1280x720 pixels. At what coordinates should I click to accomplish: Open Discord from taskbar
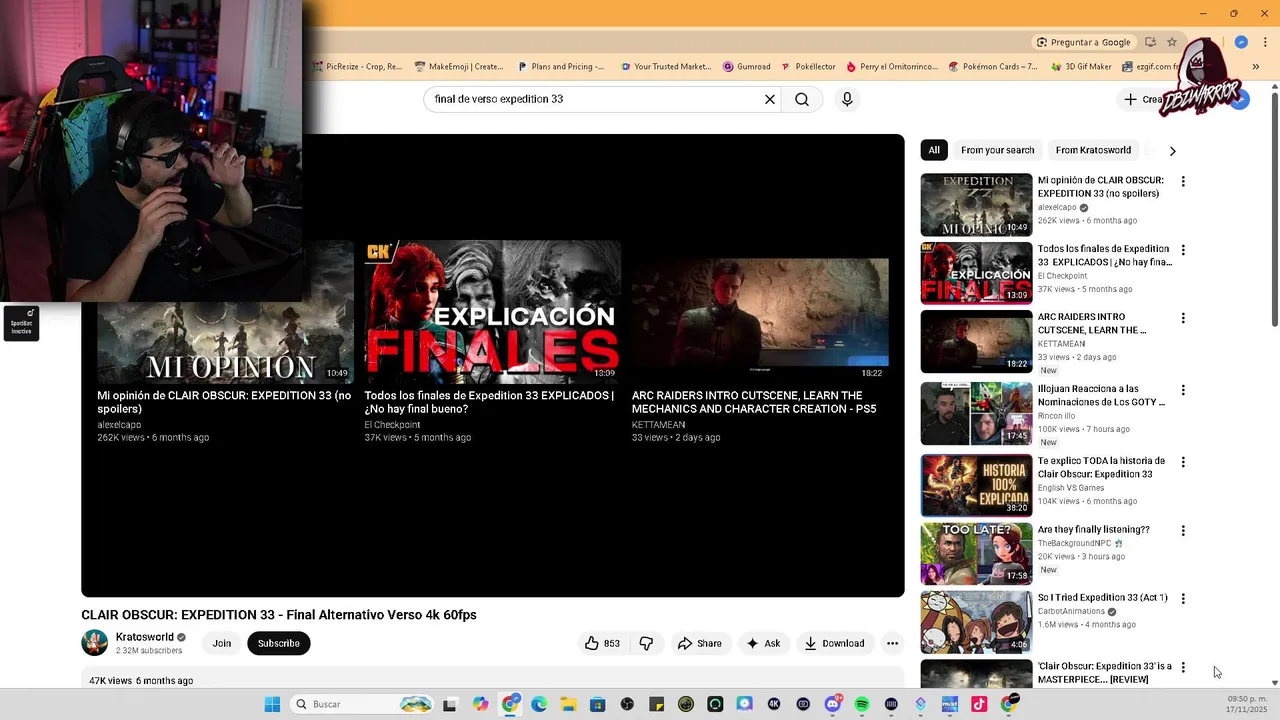pyautogui.click(x=833, y=704)
